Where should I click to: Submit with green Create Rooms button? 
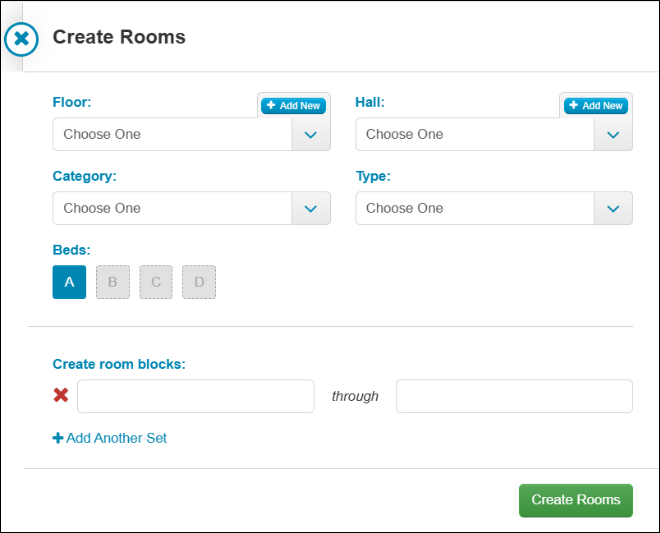coord(576,500)
